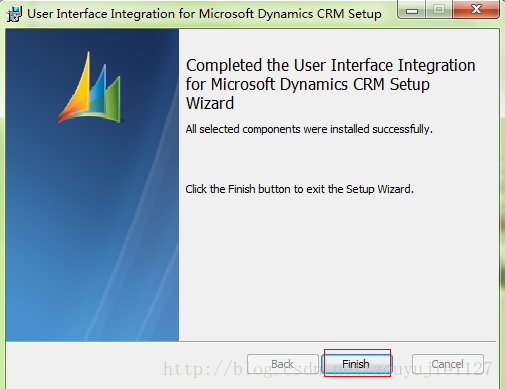505x389 pixels.
Task: Click the 'Completed the User Interface Integration' heading
Action: click(330, 65)
